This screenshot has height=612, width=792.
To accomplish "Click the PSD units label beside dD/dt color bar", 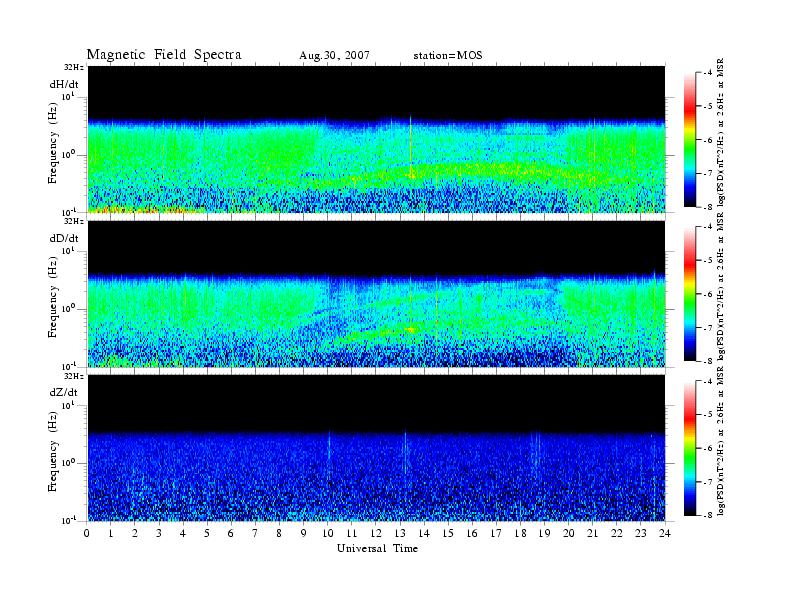I will click(x=721, y=286).
